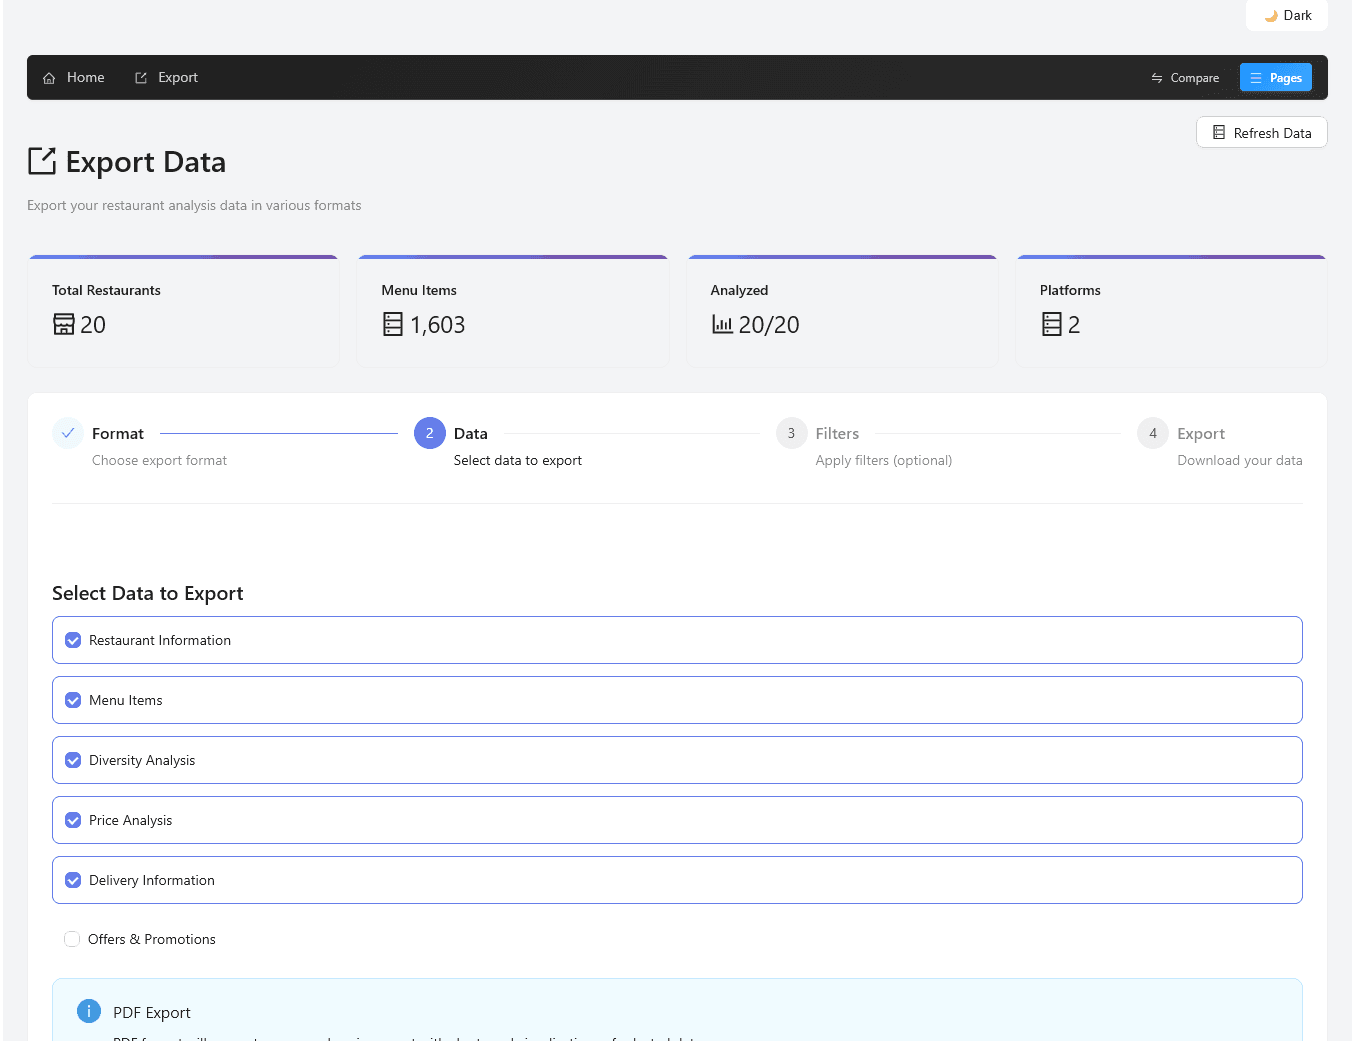
Task: Click the large Export Data heading icon
Action: click(42, 161)
